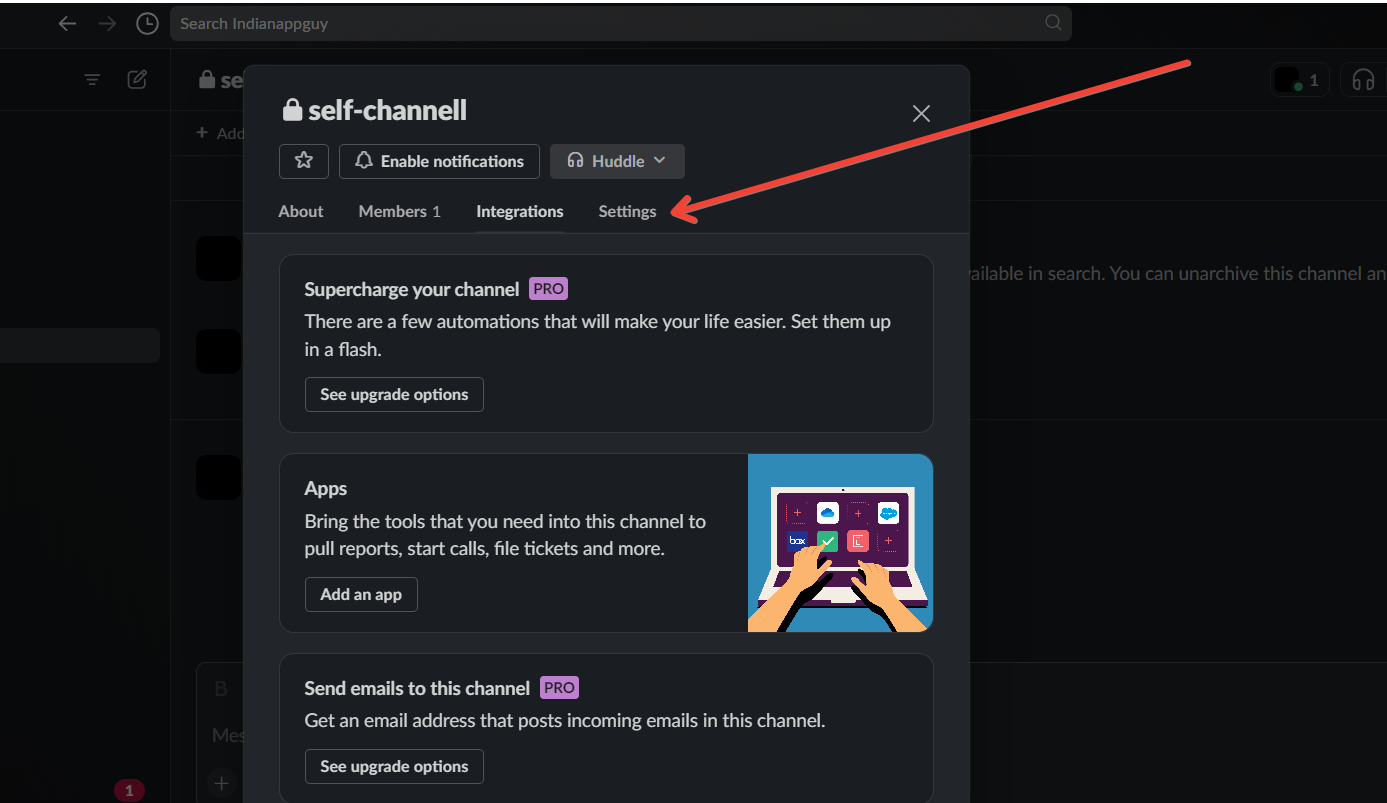Click the magnifier icon in the search bar
Screen dimensions: 1387x803
pyautogui.click(x=1053, y=23)
